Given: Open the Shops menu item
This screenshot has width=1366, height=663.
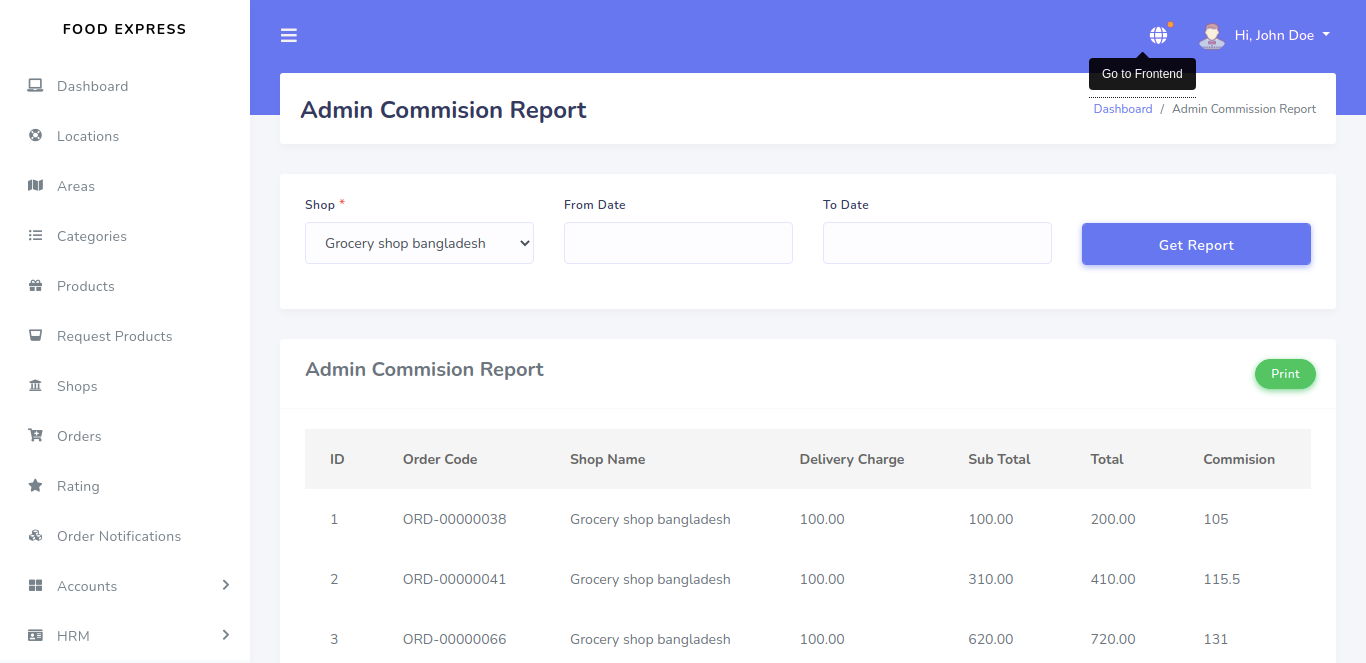Looking at the screenshot, I should click(x=77, y=386).
